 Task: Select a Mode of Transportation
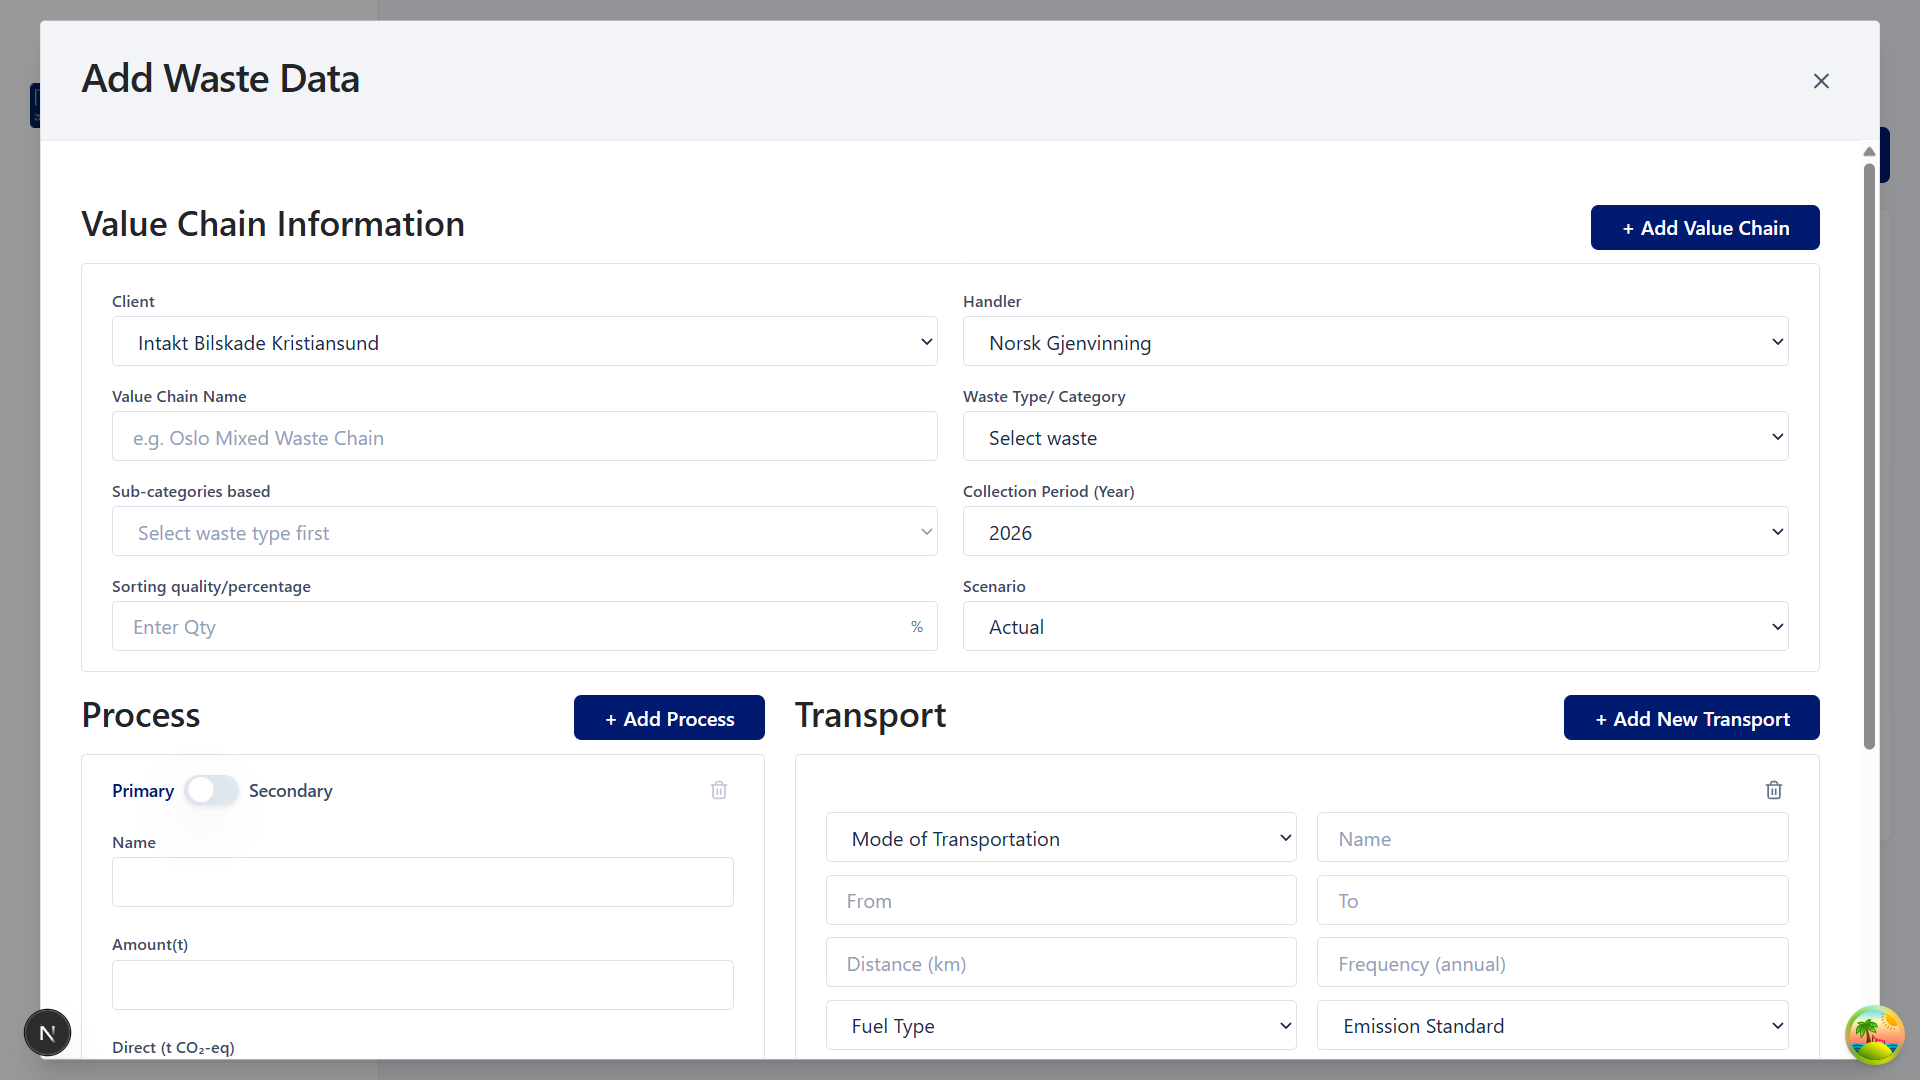(1061, 838)
